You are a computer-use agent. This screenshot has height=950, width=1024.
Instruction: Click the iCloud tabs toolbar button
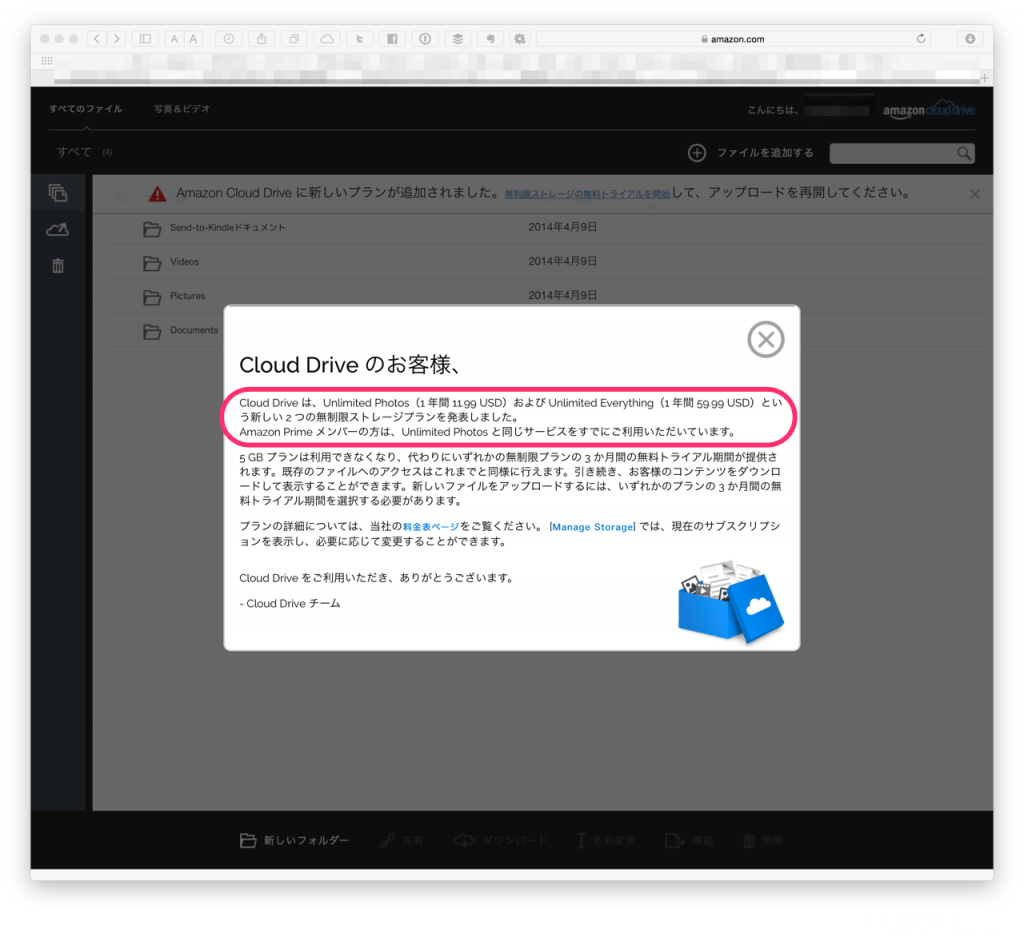point(327,39)
